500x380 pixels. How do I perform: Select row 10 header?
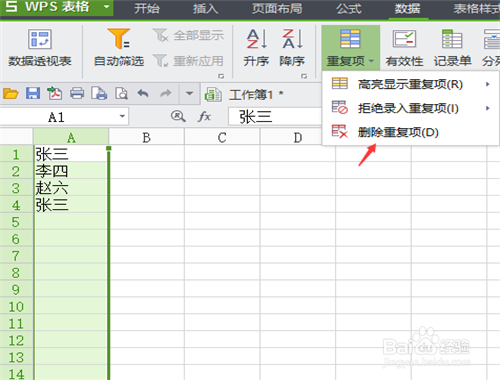(x=16, y=306)
